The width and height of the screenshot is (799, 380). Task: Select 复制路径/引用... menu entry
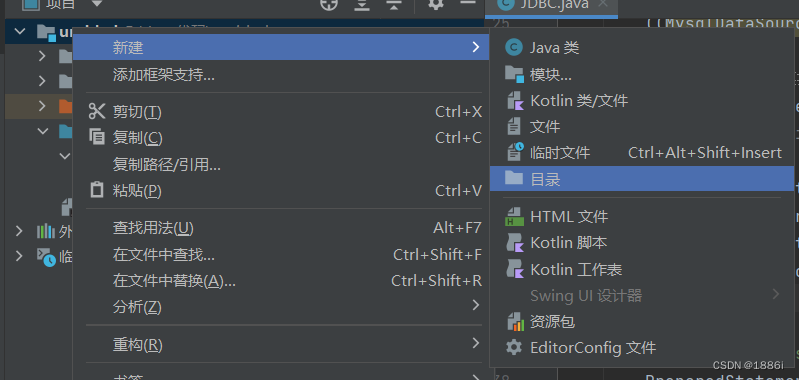click(282, 164)
